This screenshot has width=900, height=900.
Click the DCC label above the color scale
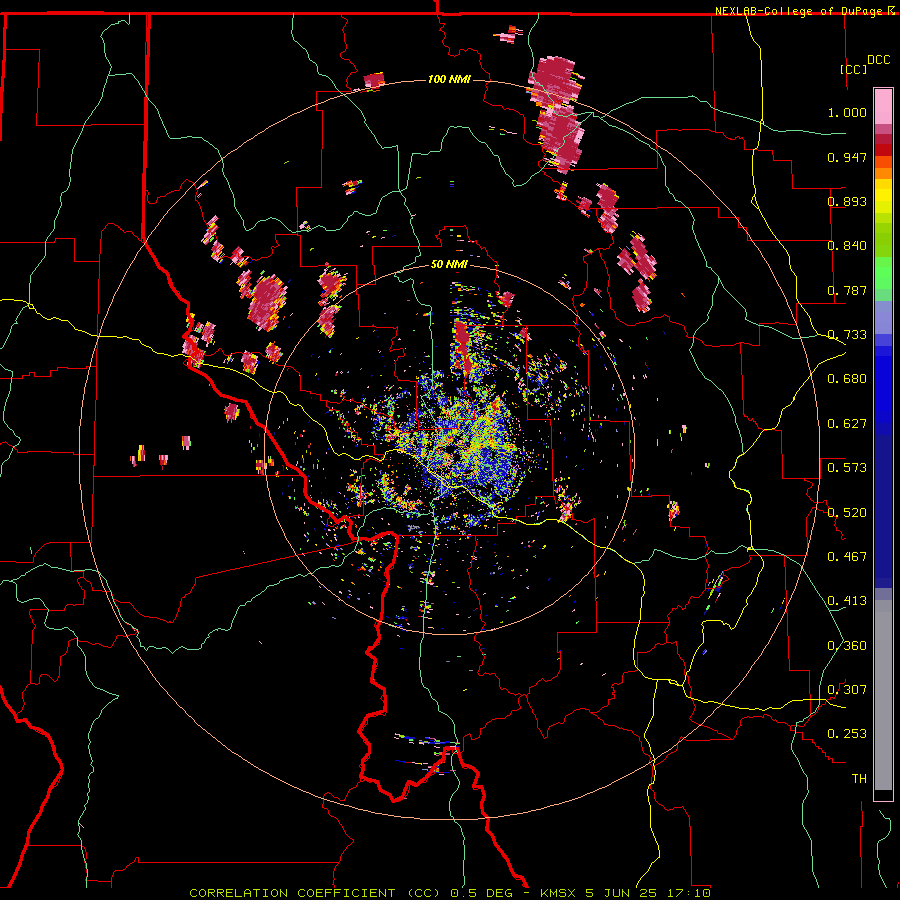pyautogui.click(x=878, y=60)
